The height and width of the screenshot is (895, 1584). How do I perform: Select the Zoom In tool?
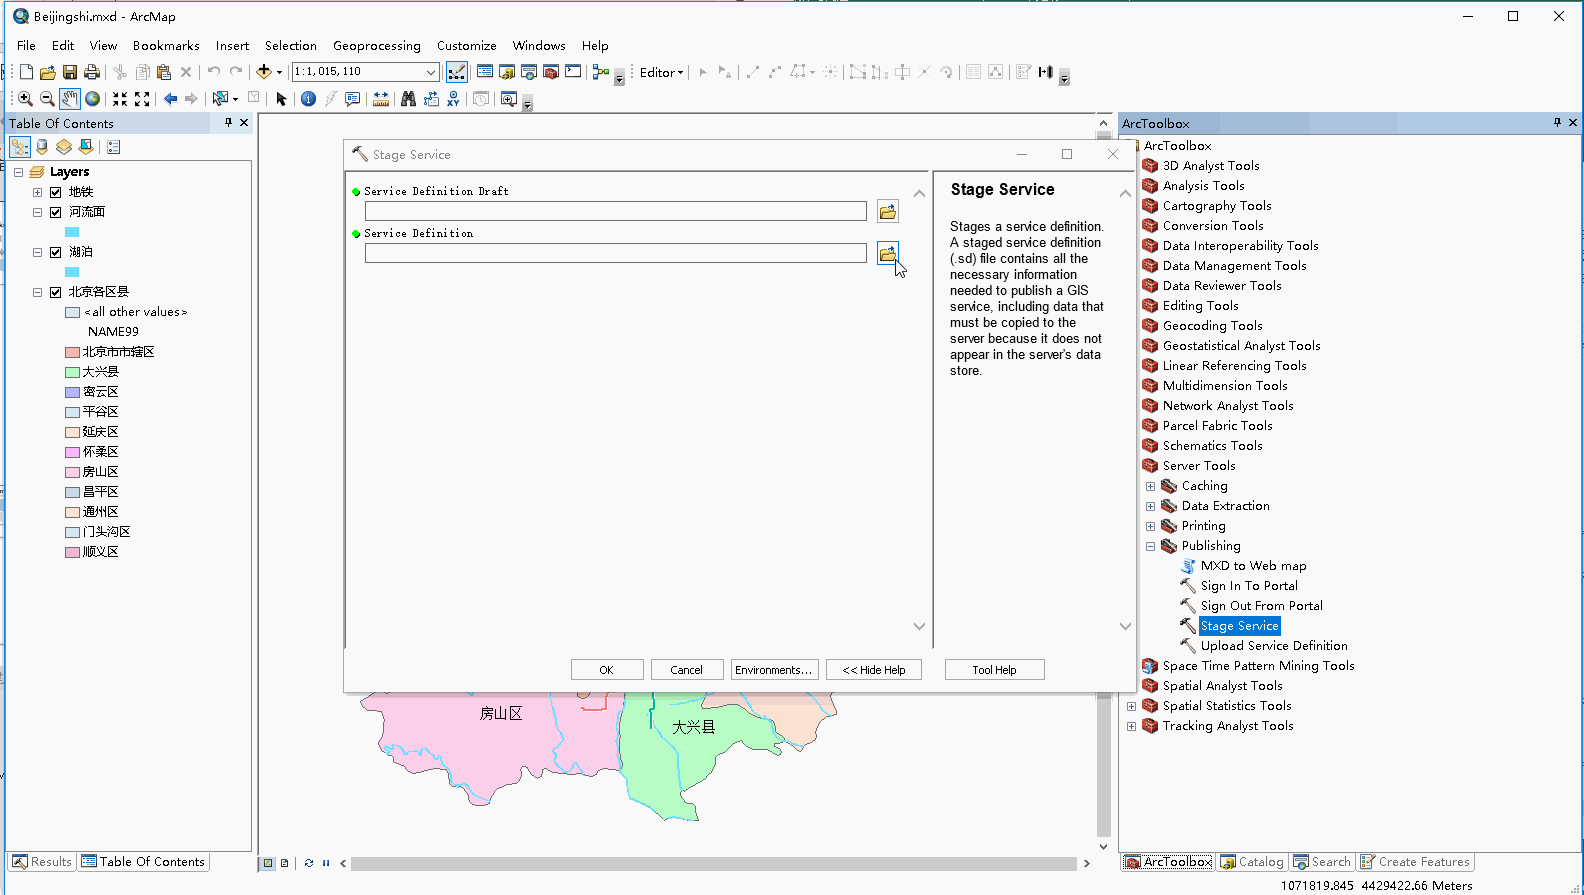pos(25,99)
